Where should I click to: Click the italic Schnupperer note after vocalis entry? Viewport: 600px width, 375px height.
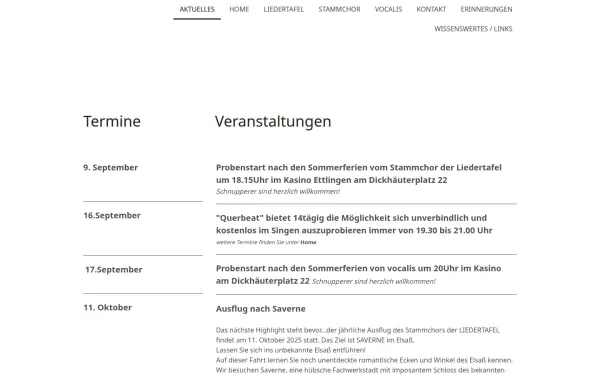pos(373,282)
